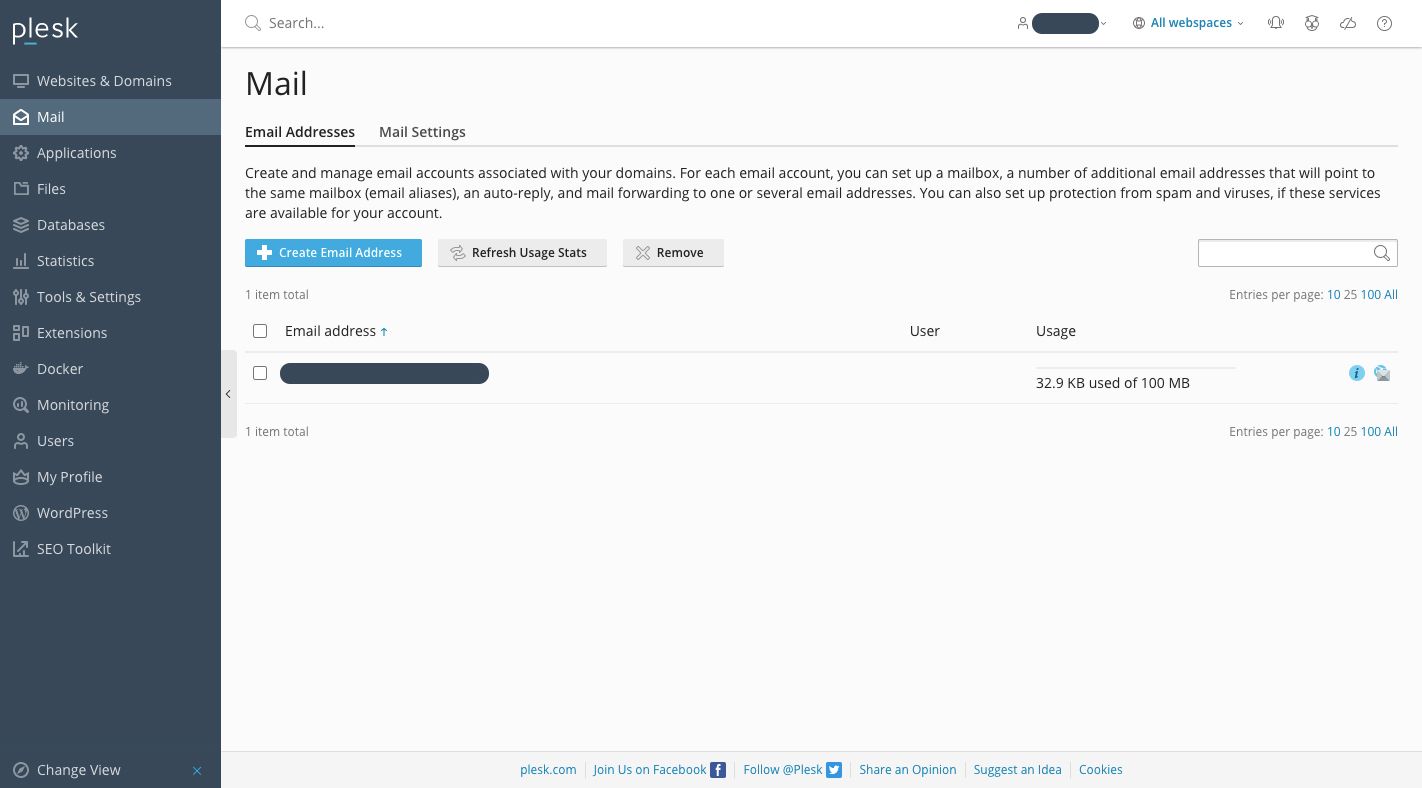Close the Change View option with X

pyautogui.click(x=197, y=770)
